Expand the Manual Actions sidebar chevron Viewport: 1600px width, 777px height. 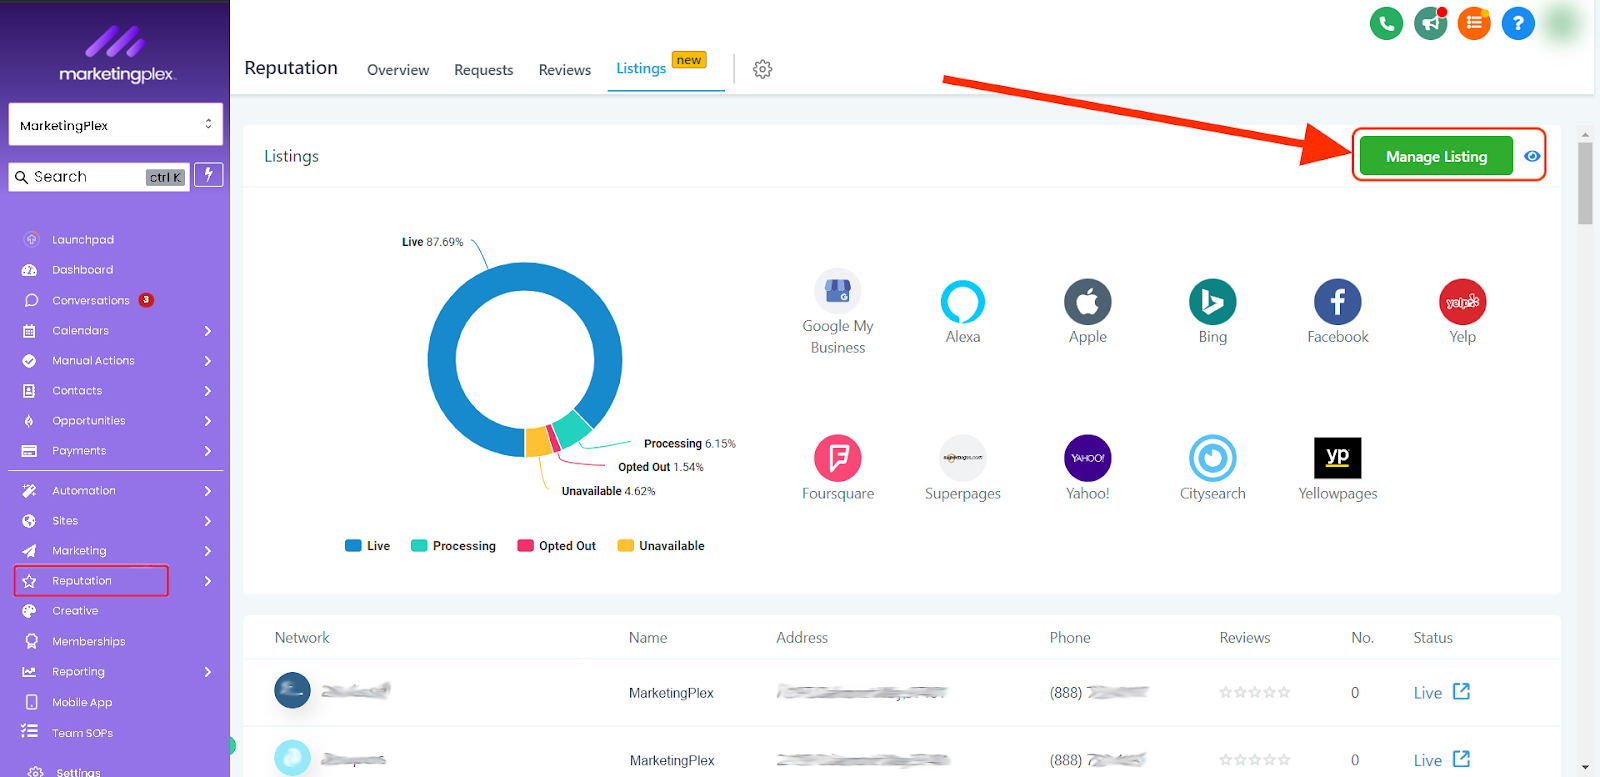coord(208,361)
